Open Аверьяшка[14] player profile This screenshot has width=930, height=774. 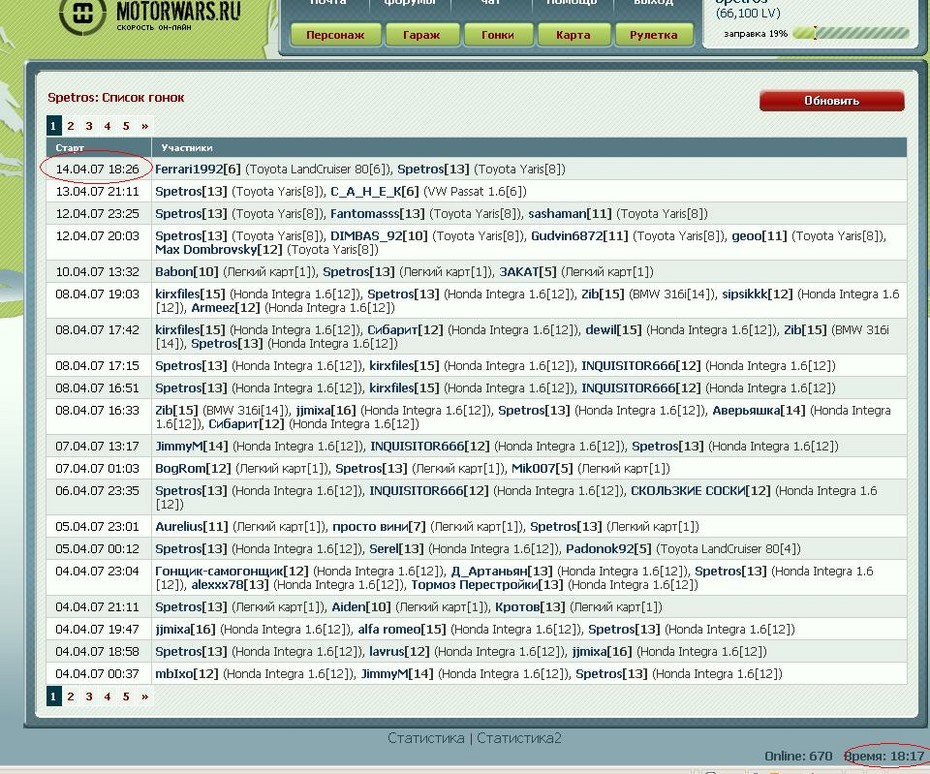759,410
